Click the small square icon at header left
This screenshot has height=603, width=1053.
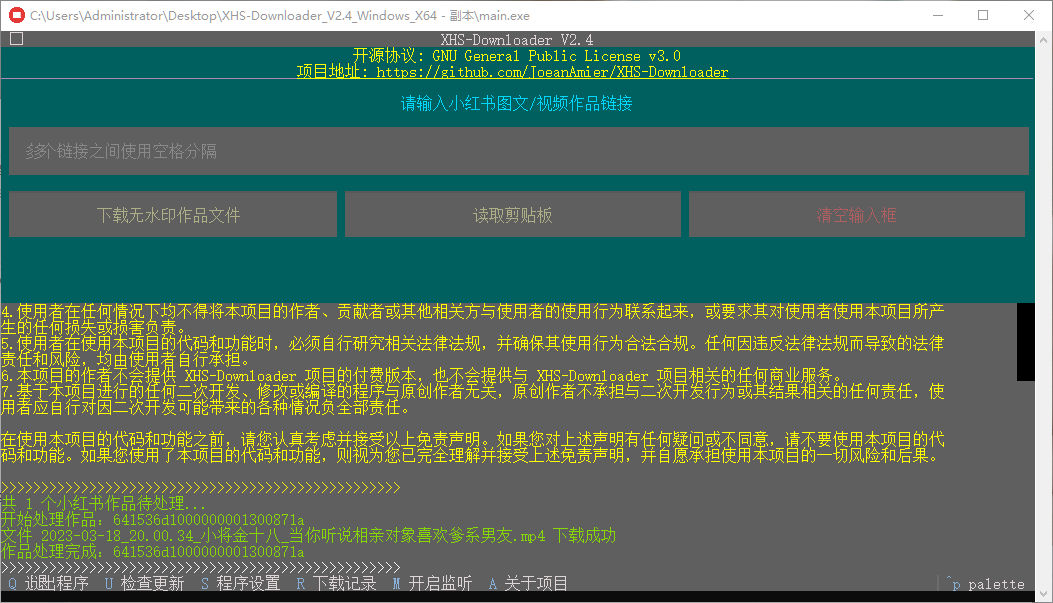pyautogui.click(x=17, y=39)
